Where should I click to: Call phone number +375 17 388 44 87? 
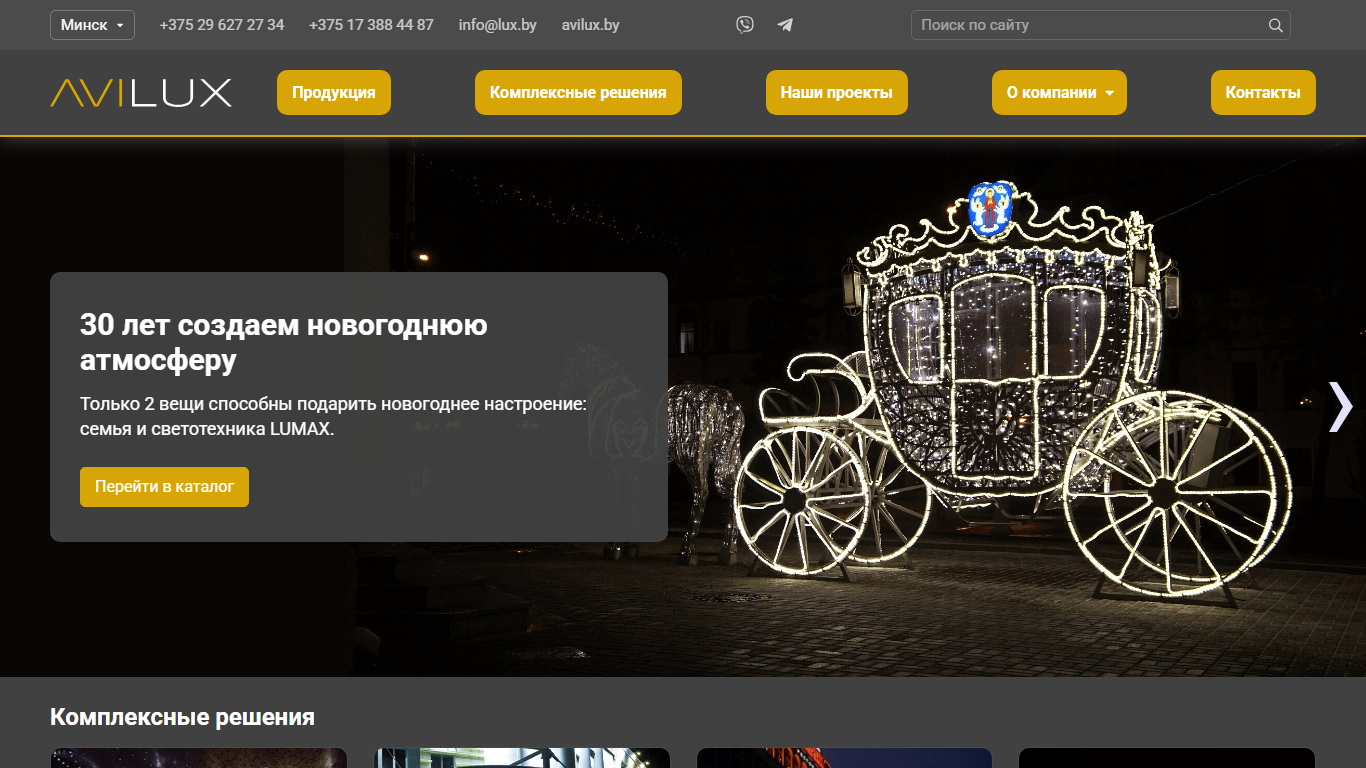(x=371, y=25)
